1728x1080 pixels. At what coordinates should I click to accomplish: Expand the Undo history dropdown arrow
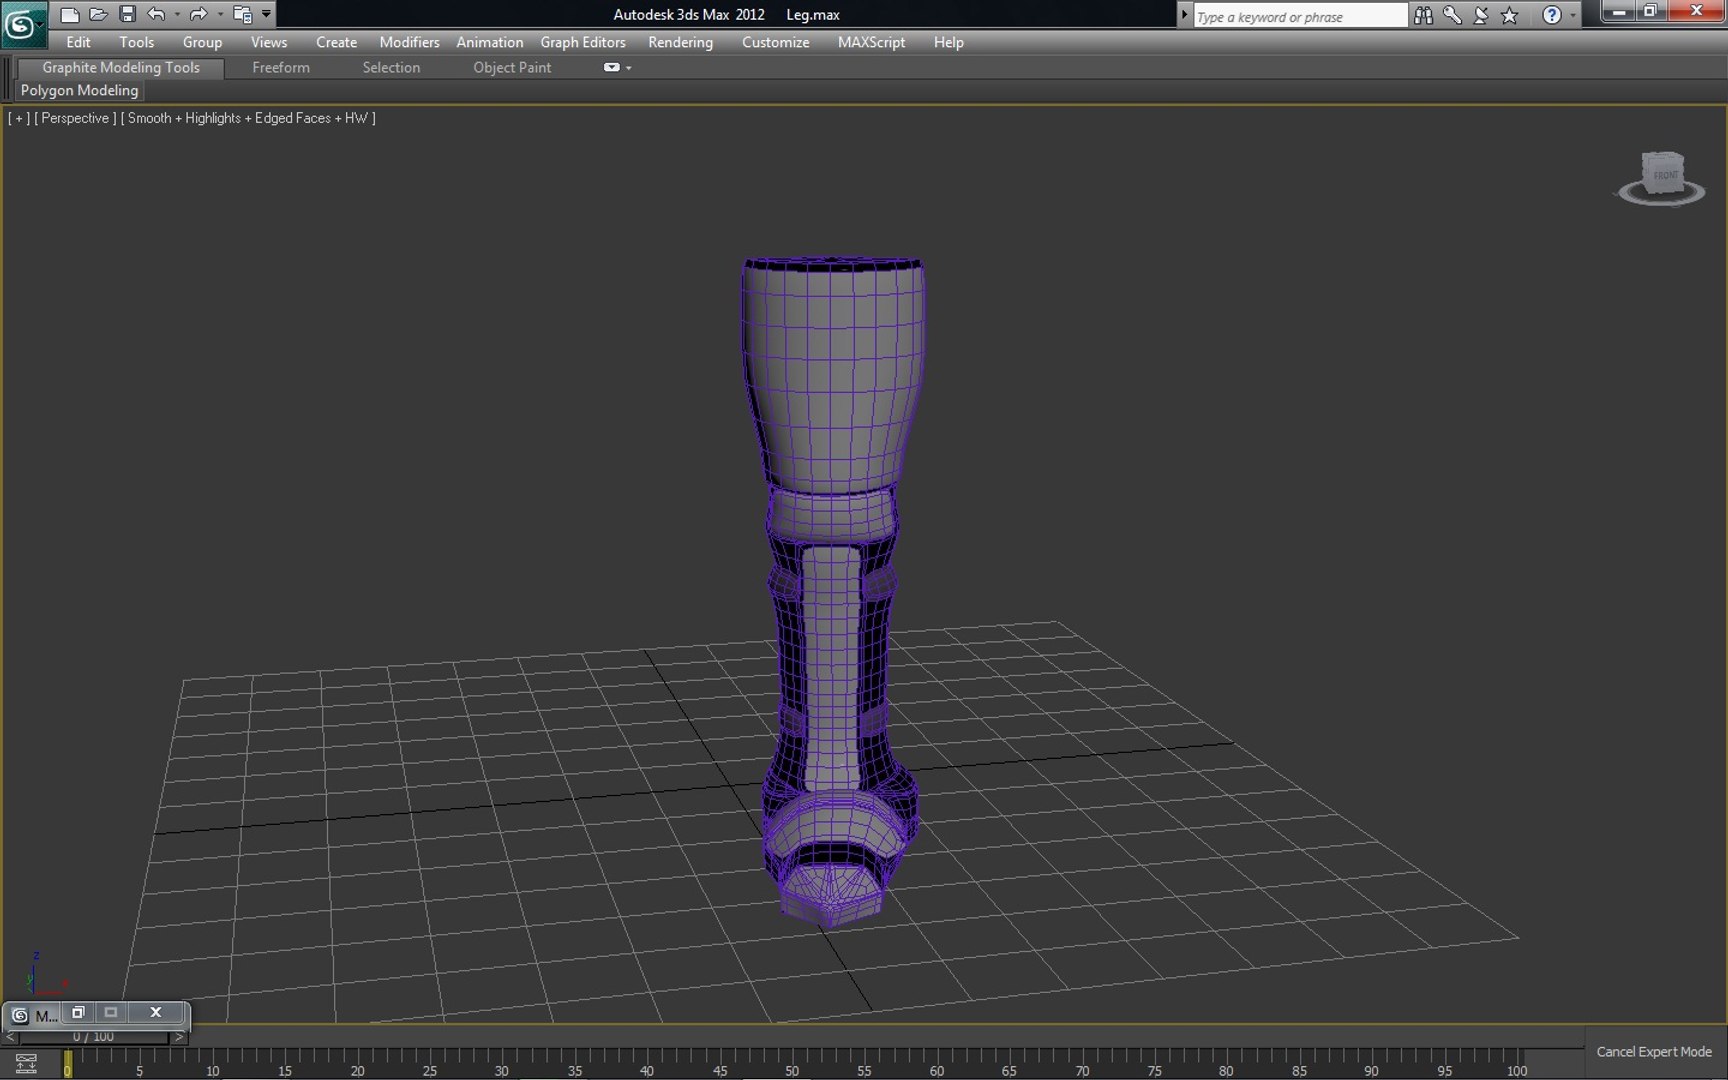pos(177,14)
